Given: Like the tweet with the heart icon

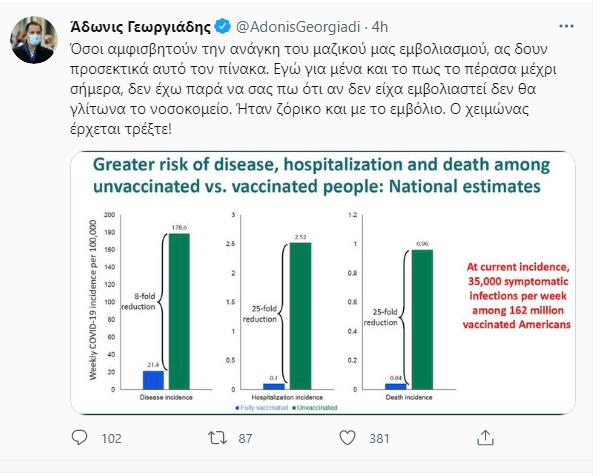Looking at the screenshot, I should coord(347,438).
